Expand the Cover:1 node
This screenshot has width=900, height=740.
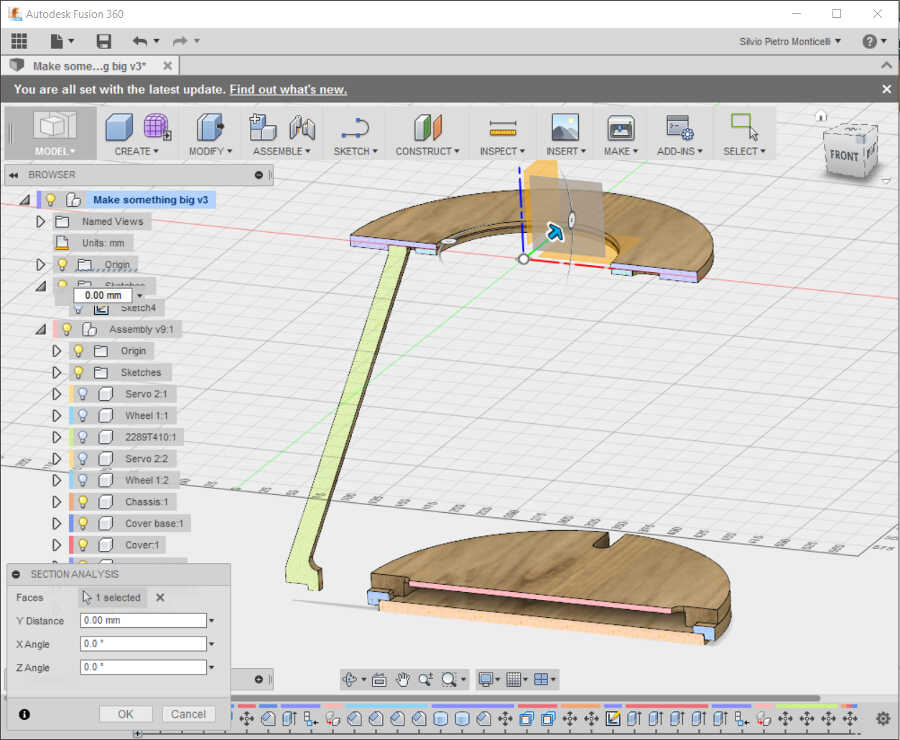pos(56,545)
